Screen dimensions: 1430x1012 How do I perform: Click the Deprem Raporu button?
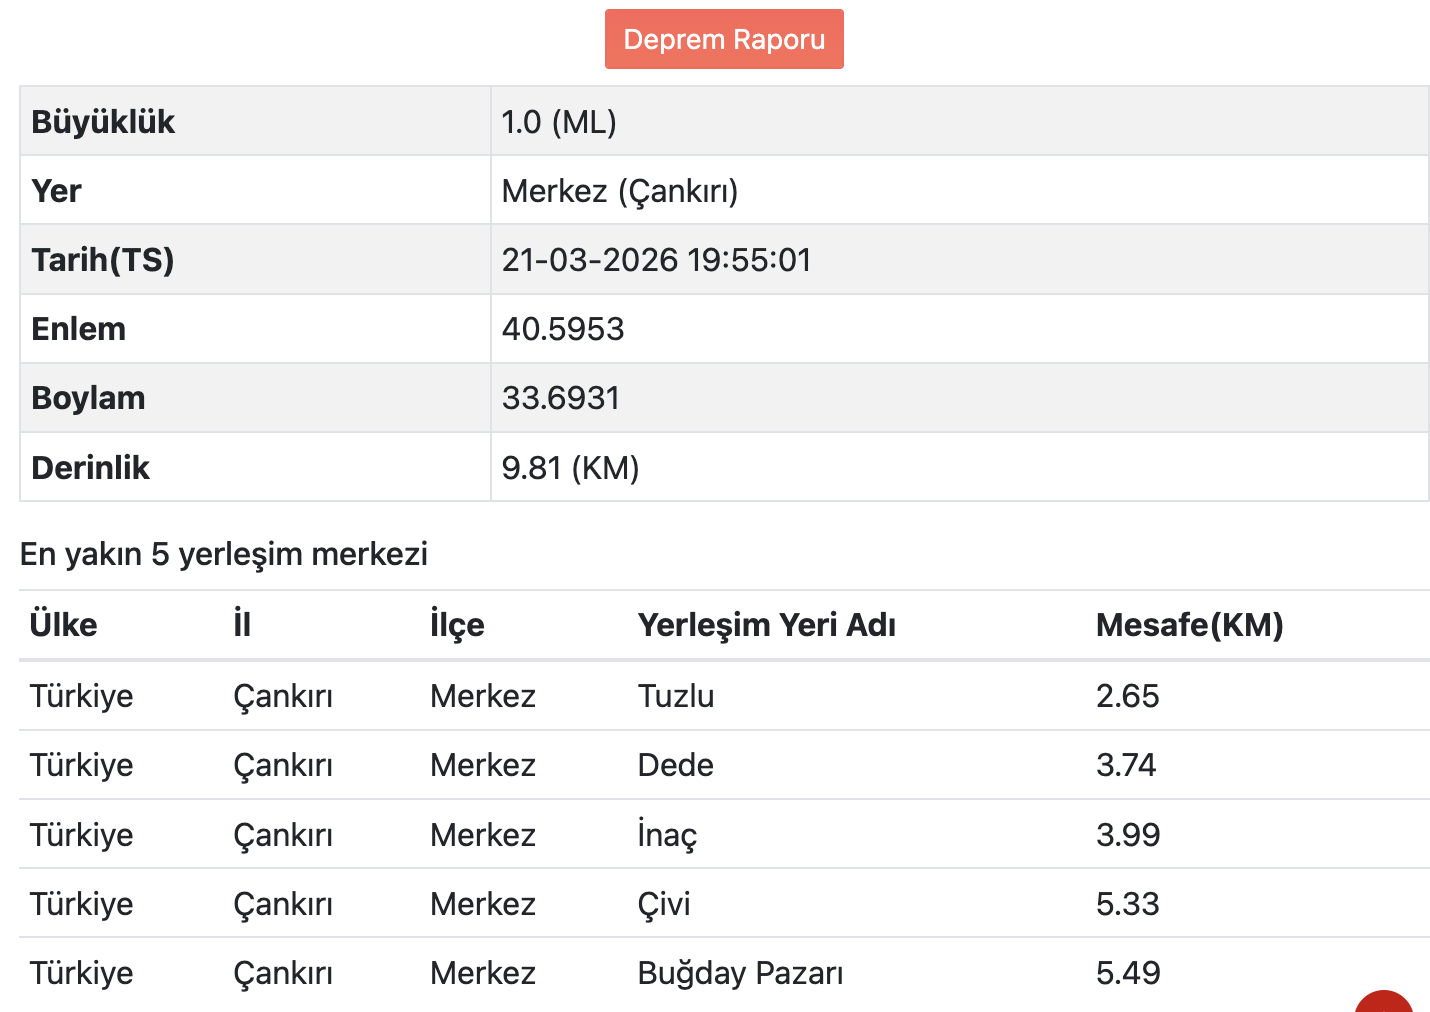[x=724, y=39]
